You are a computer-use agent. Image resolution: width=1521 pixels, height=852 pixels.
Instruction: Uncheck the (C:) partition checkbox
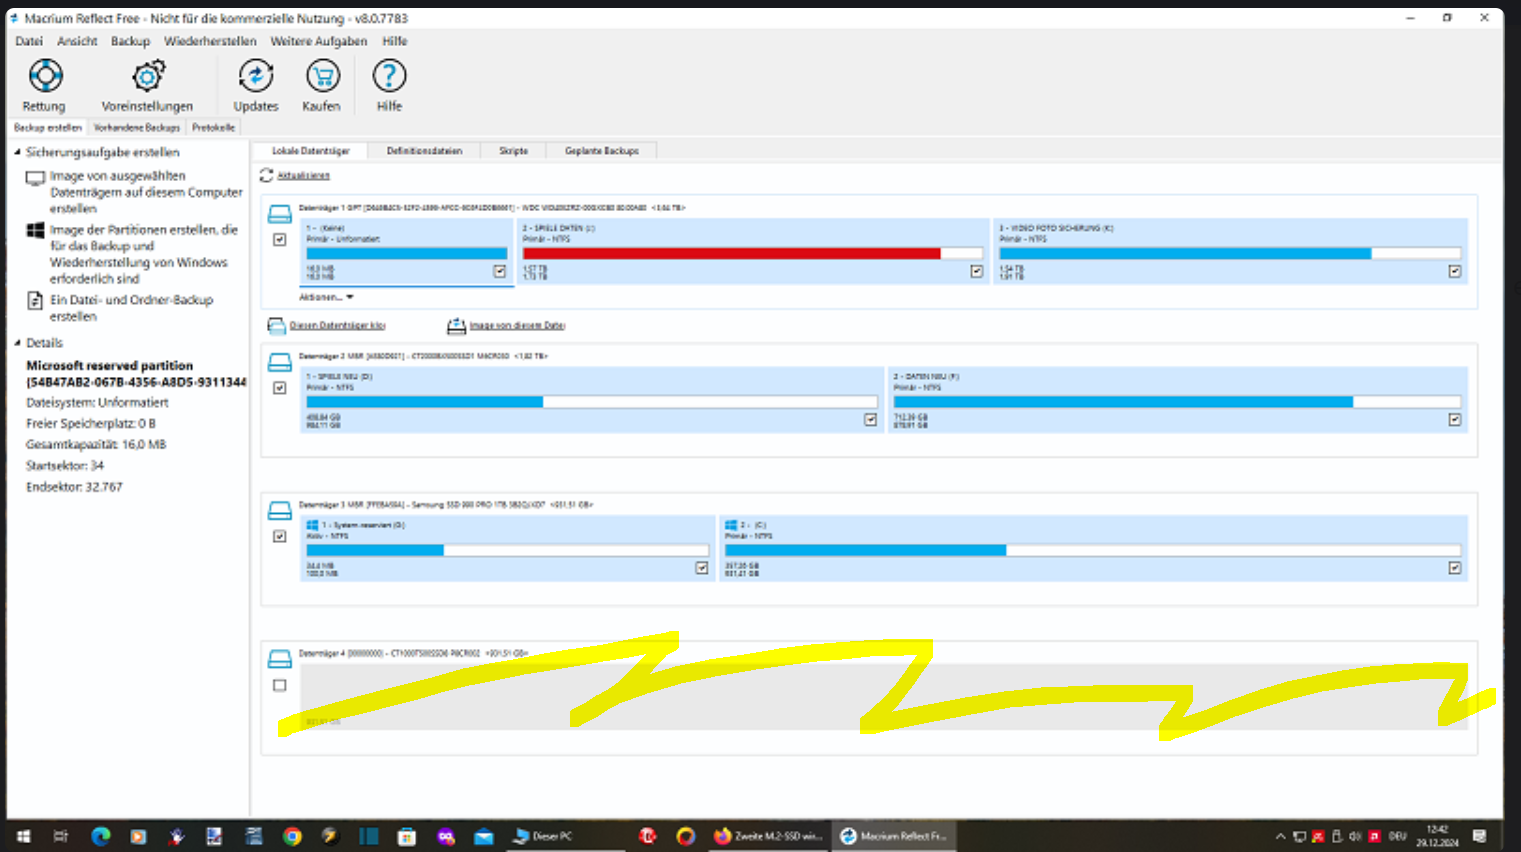click(1455, 568)
